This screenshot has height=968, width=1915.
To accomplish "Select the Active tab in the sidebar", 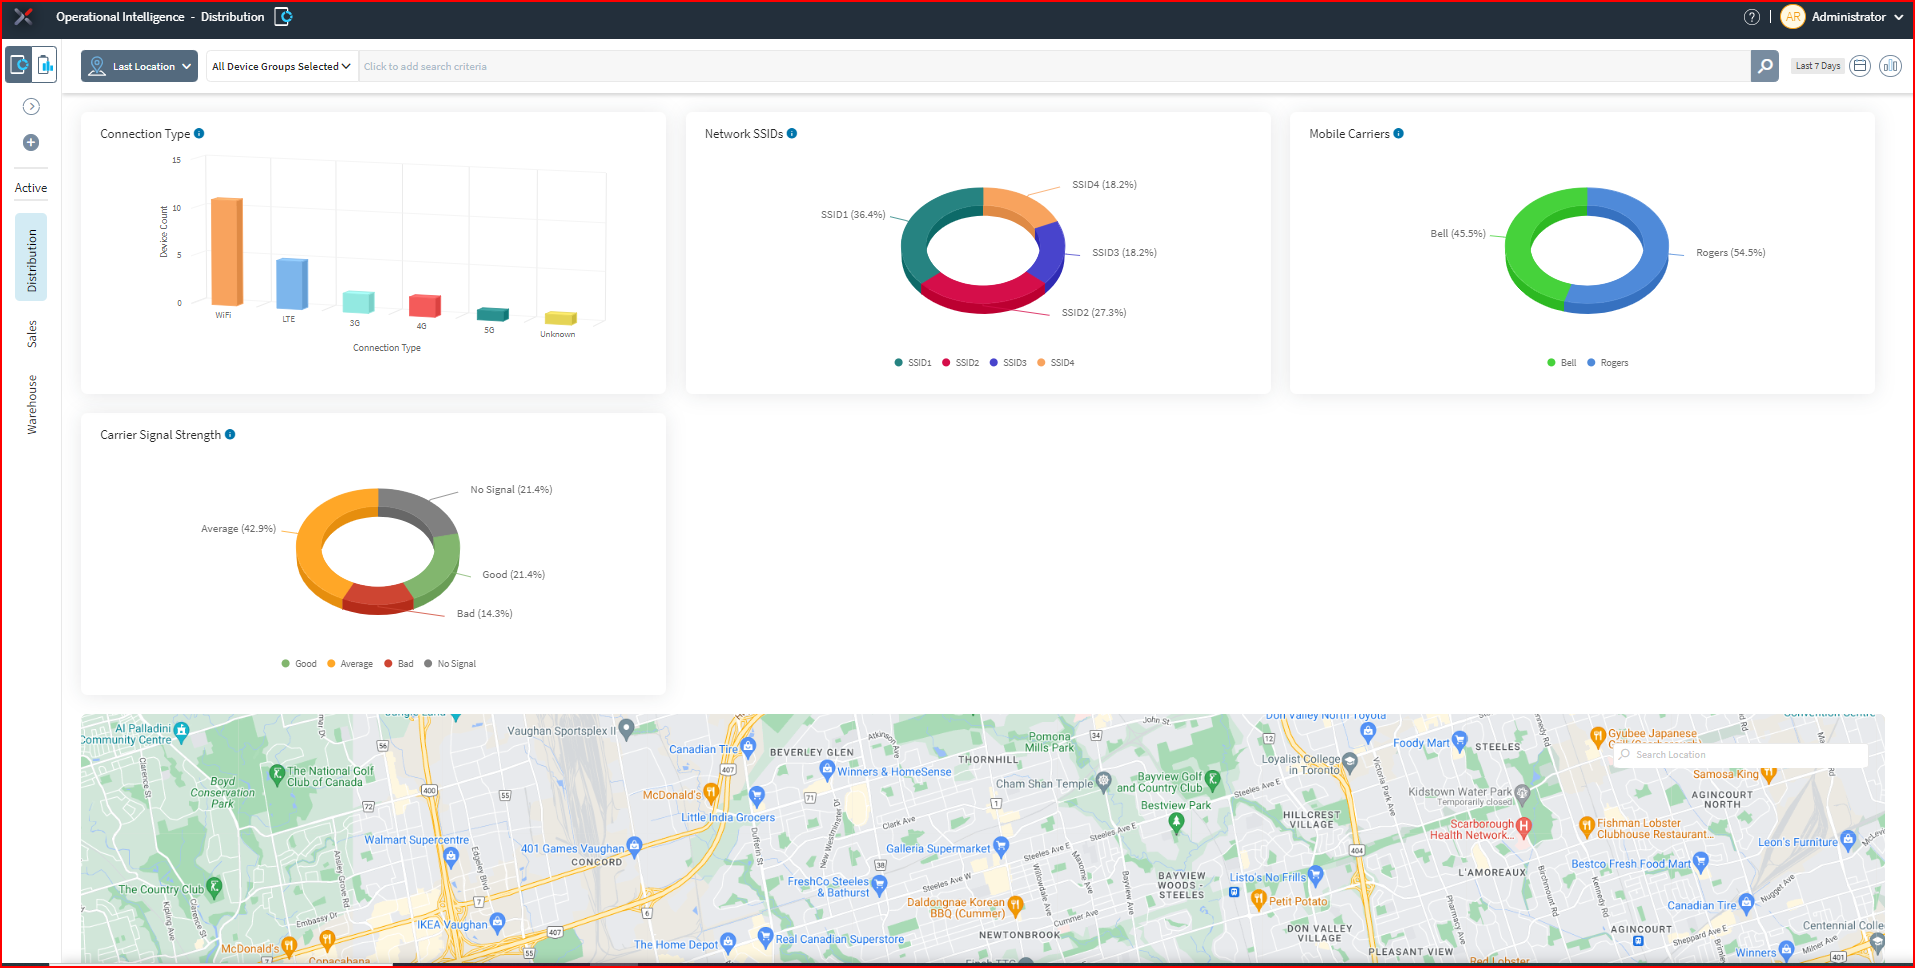I will click(31, 188).
